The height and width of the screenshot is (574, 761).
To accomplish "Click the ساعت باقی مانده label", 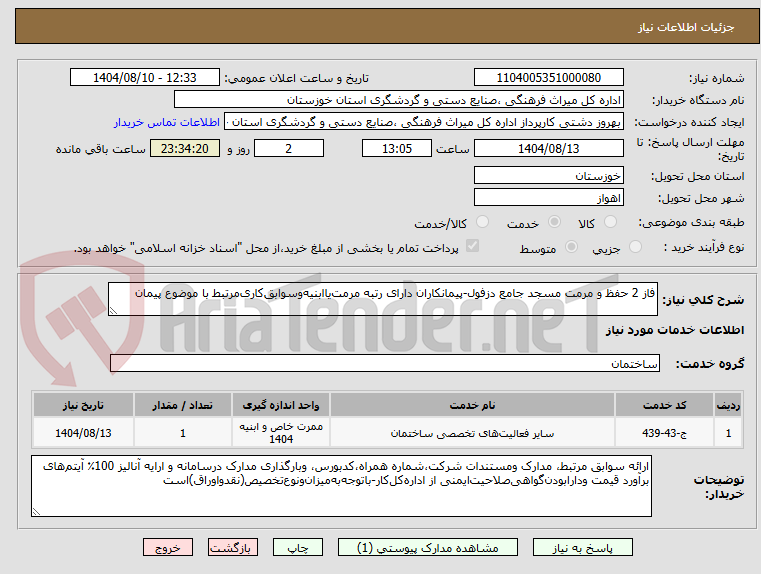I will 100,149.
